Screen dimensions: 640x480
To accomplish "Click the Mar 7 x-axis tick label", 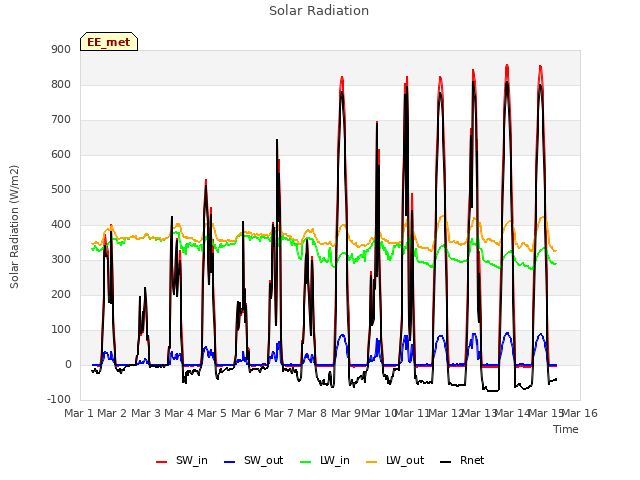I will [x=279, y=413].
